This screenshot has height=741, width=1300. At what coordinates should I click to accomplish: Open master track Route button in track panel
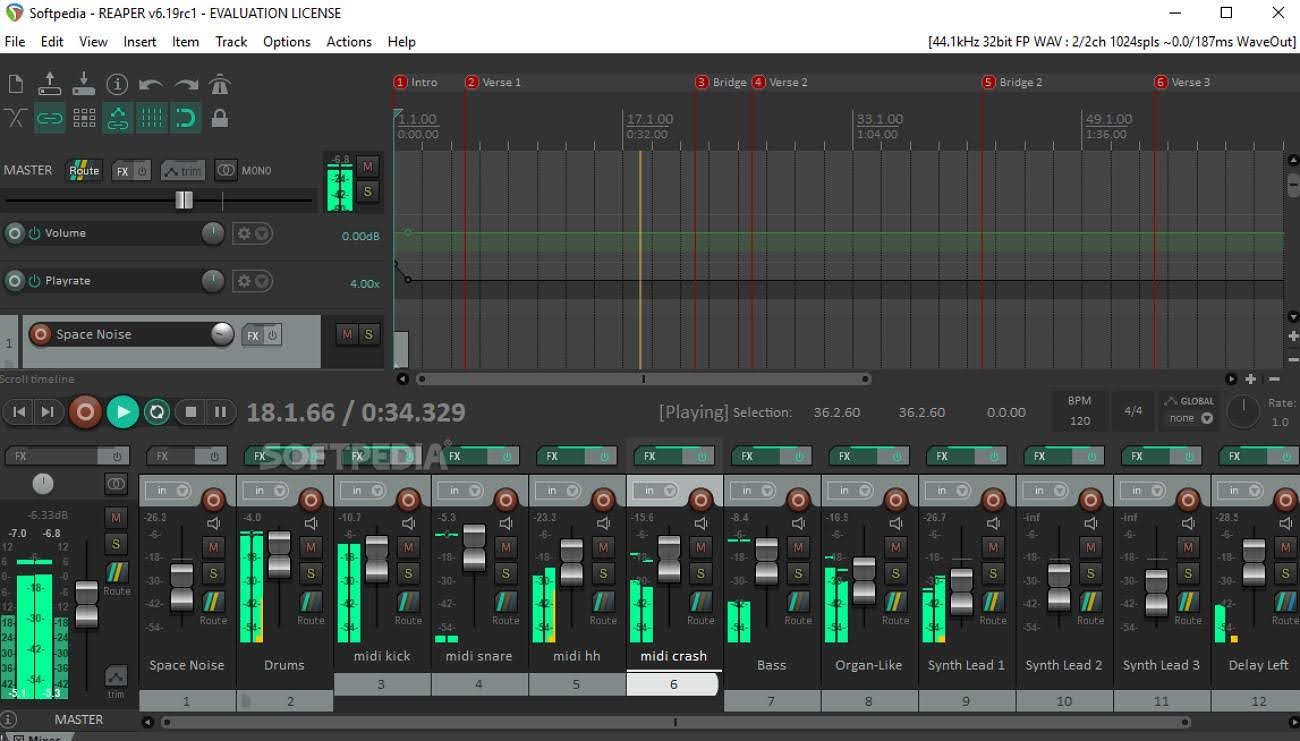coord(84,170)
